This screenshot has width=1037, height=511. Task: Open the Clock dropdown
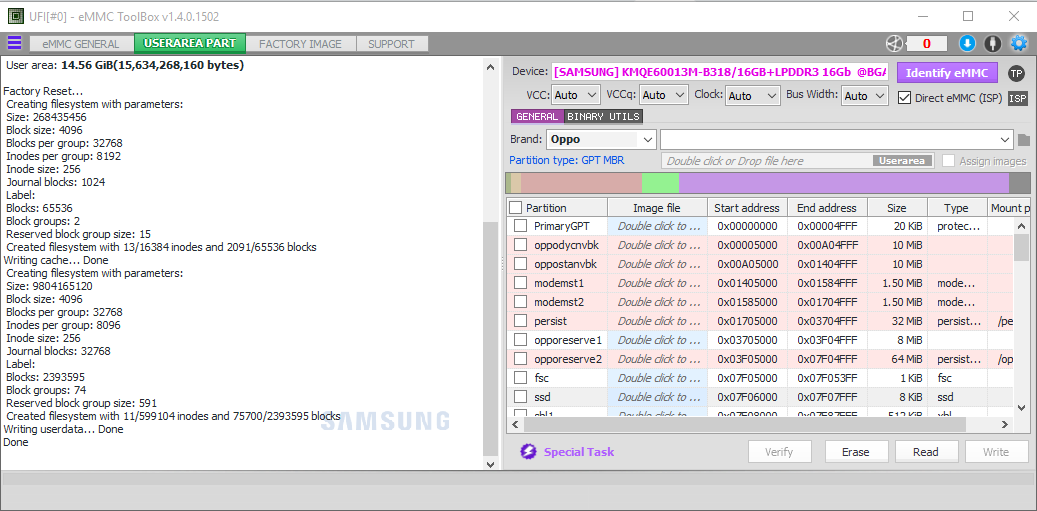753,95
